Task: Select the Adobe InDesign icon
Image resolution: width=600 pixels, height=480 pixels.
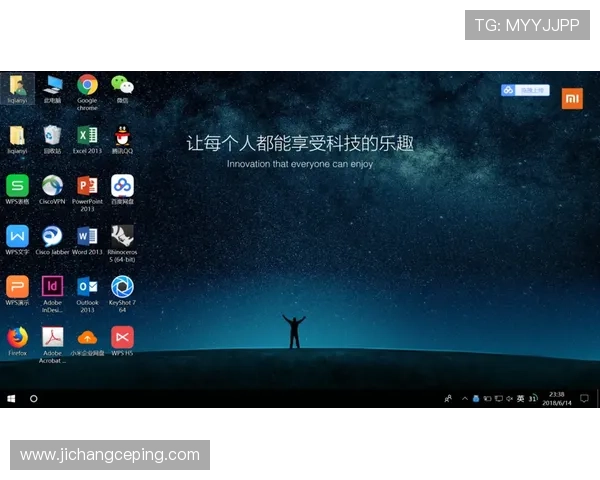Action: click(52, 287)
